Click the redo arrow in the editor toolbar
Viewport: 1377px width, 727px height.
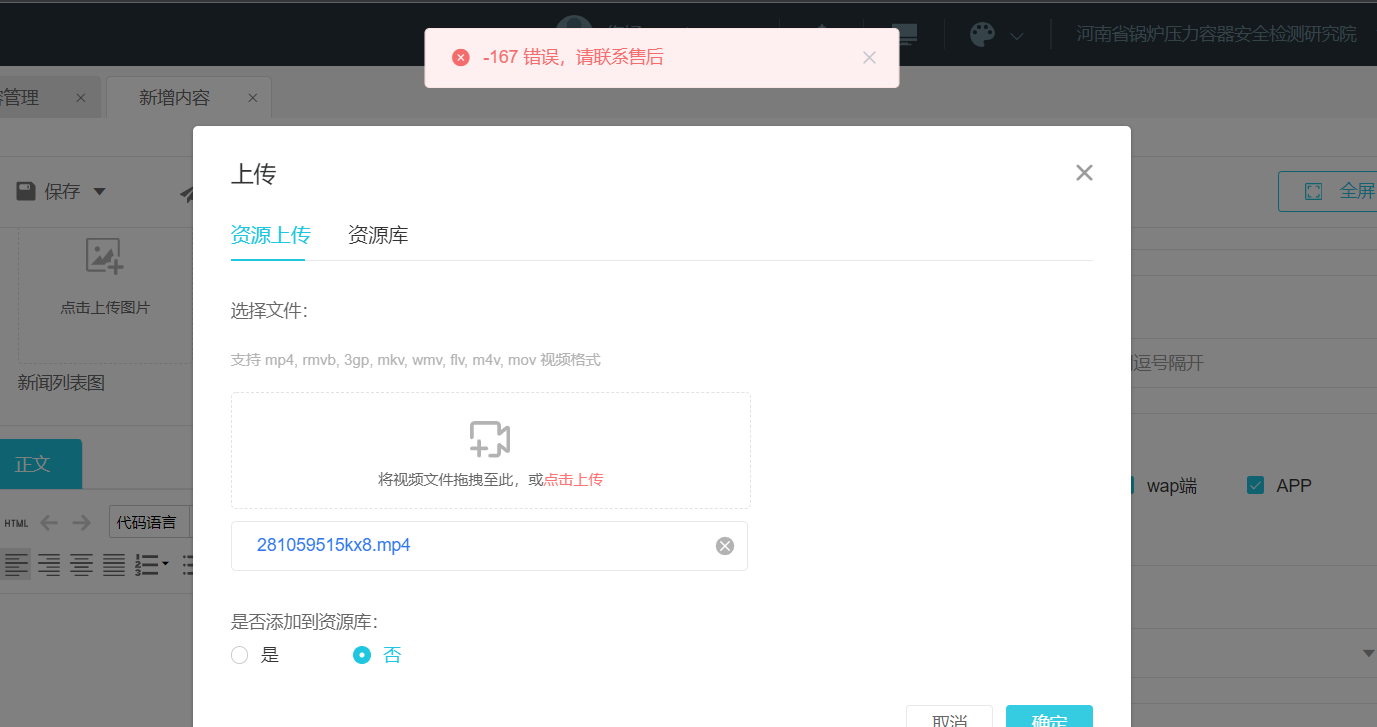pos(82,522)
